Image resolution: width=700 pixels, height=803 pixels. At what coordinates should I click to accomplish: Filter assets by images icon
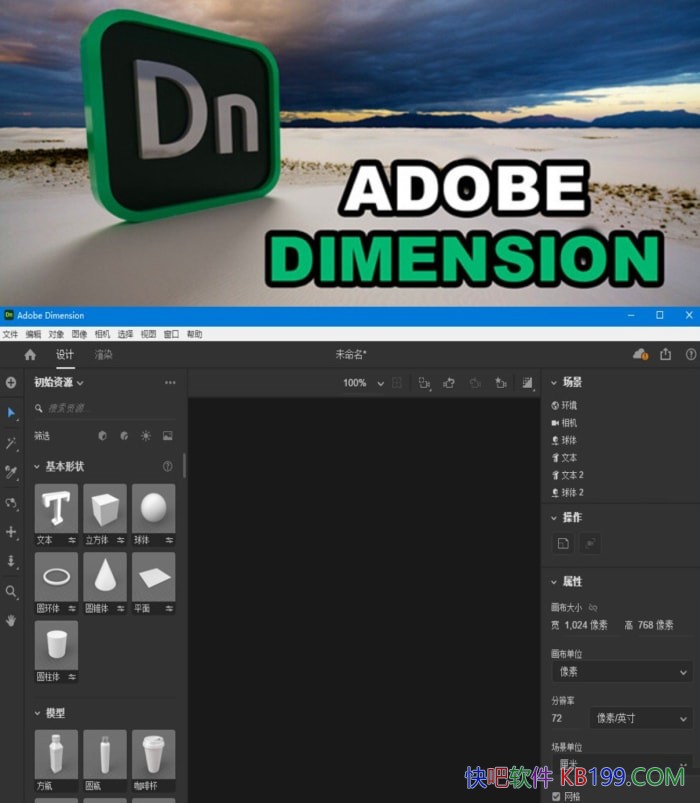point(167,436)
